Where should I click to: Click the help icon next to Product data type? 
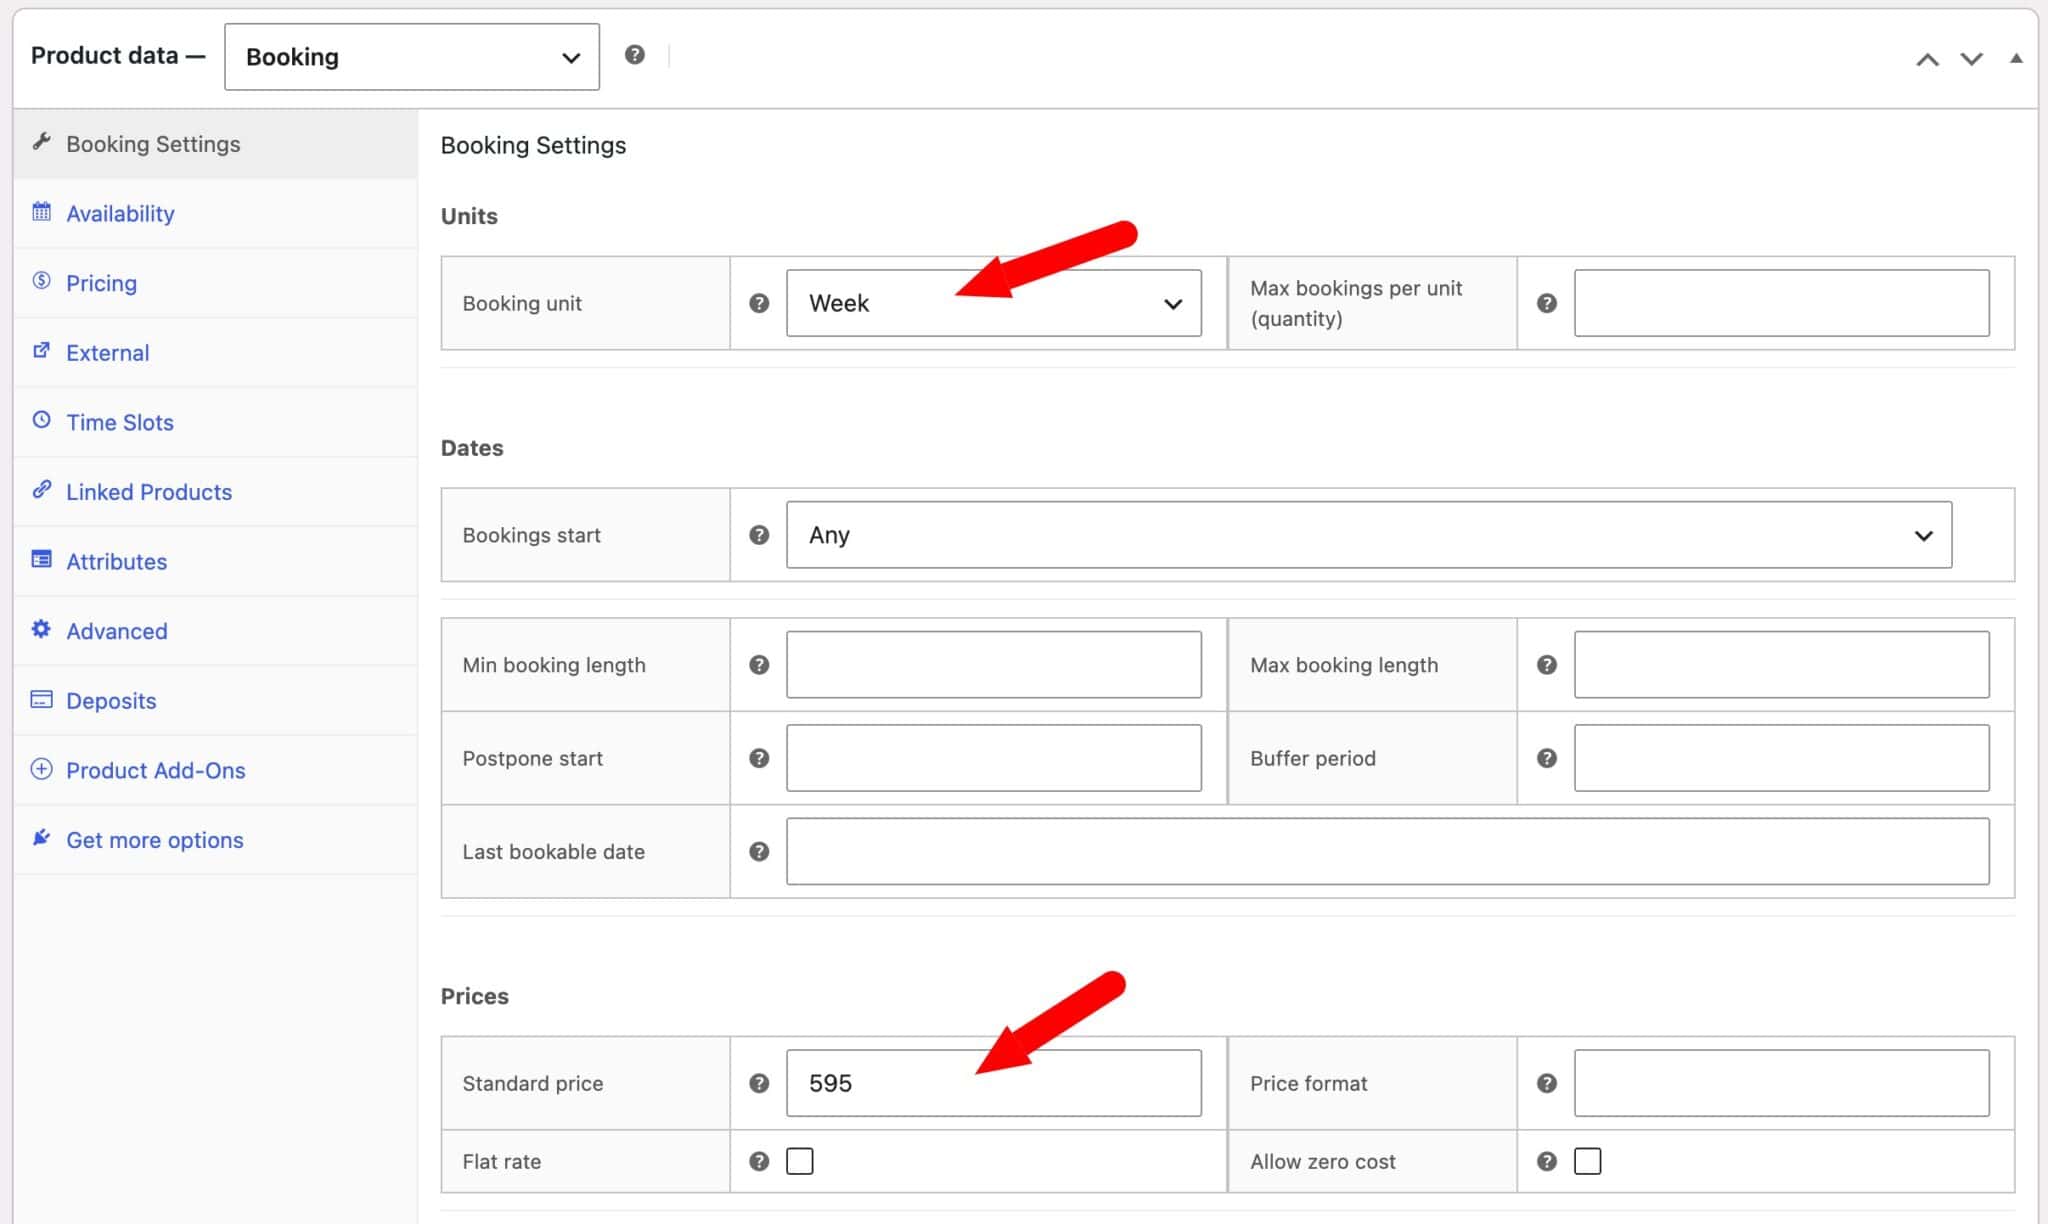tap(634, 55)
